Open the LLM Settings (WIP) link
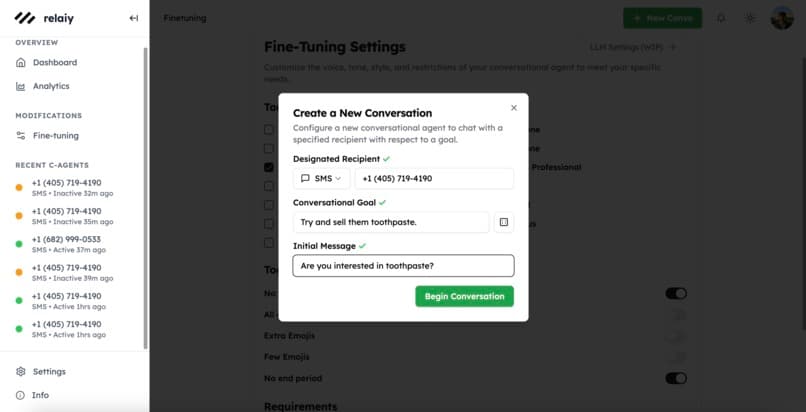The width and height of the screenshot is (806, 412). (632, 46)
